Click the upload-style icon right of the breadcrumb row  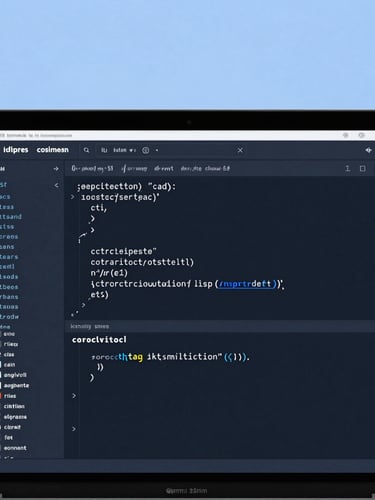(347, 169)
